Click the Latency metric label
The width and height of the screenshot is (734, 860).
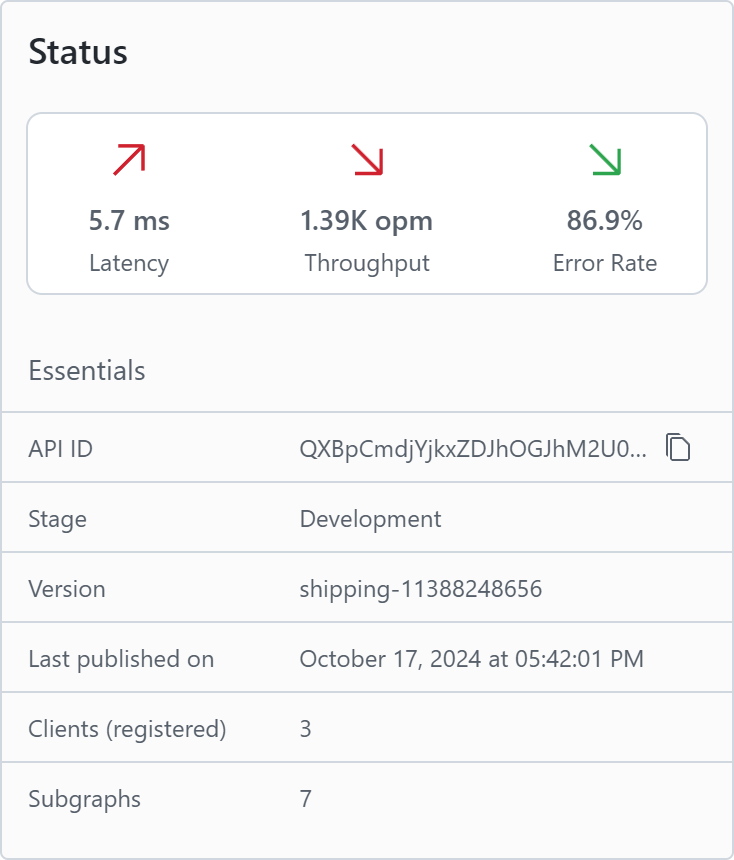(129, 263)
